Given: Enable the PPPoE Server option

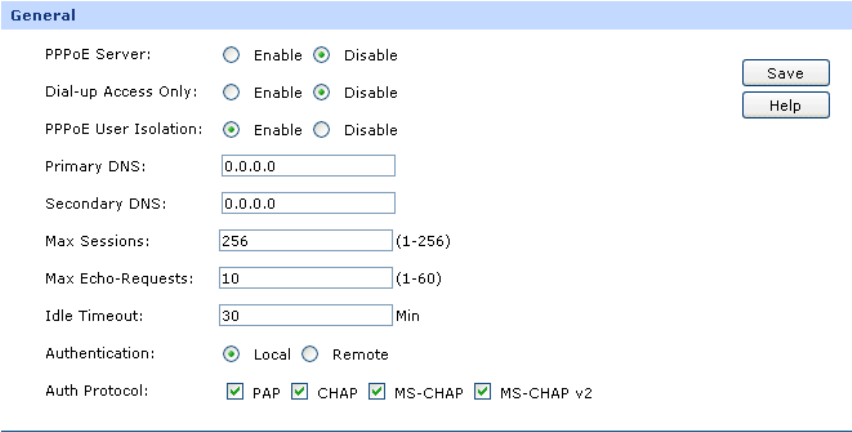Looking at the screenshot, I should [230, 56].
